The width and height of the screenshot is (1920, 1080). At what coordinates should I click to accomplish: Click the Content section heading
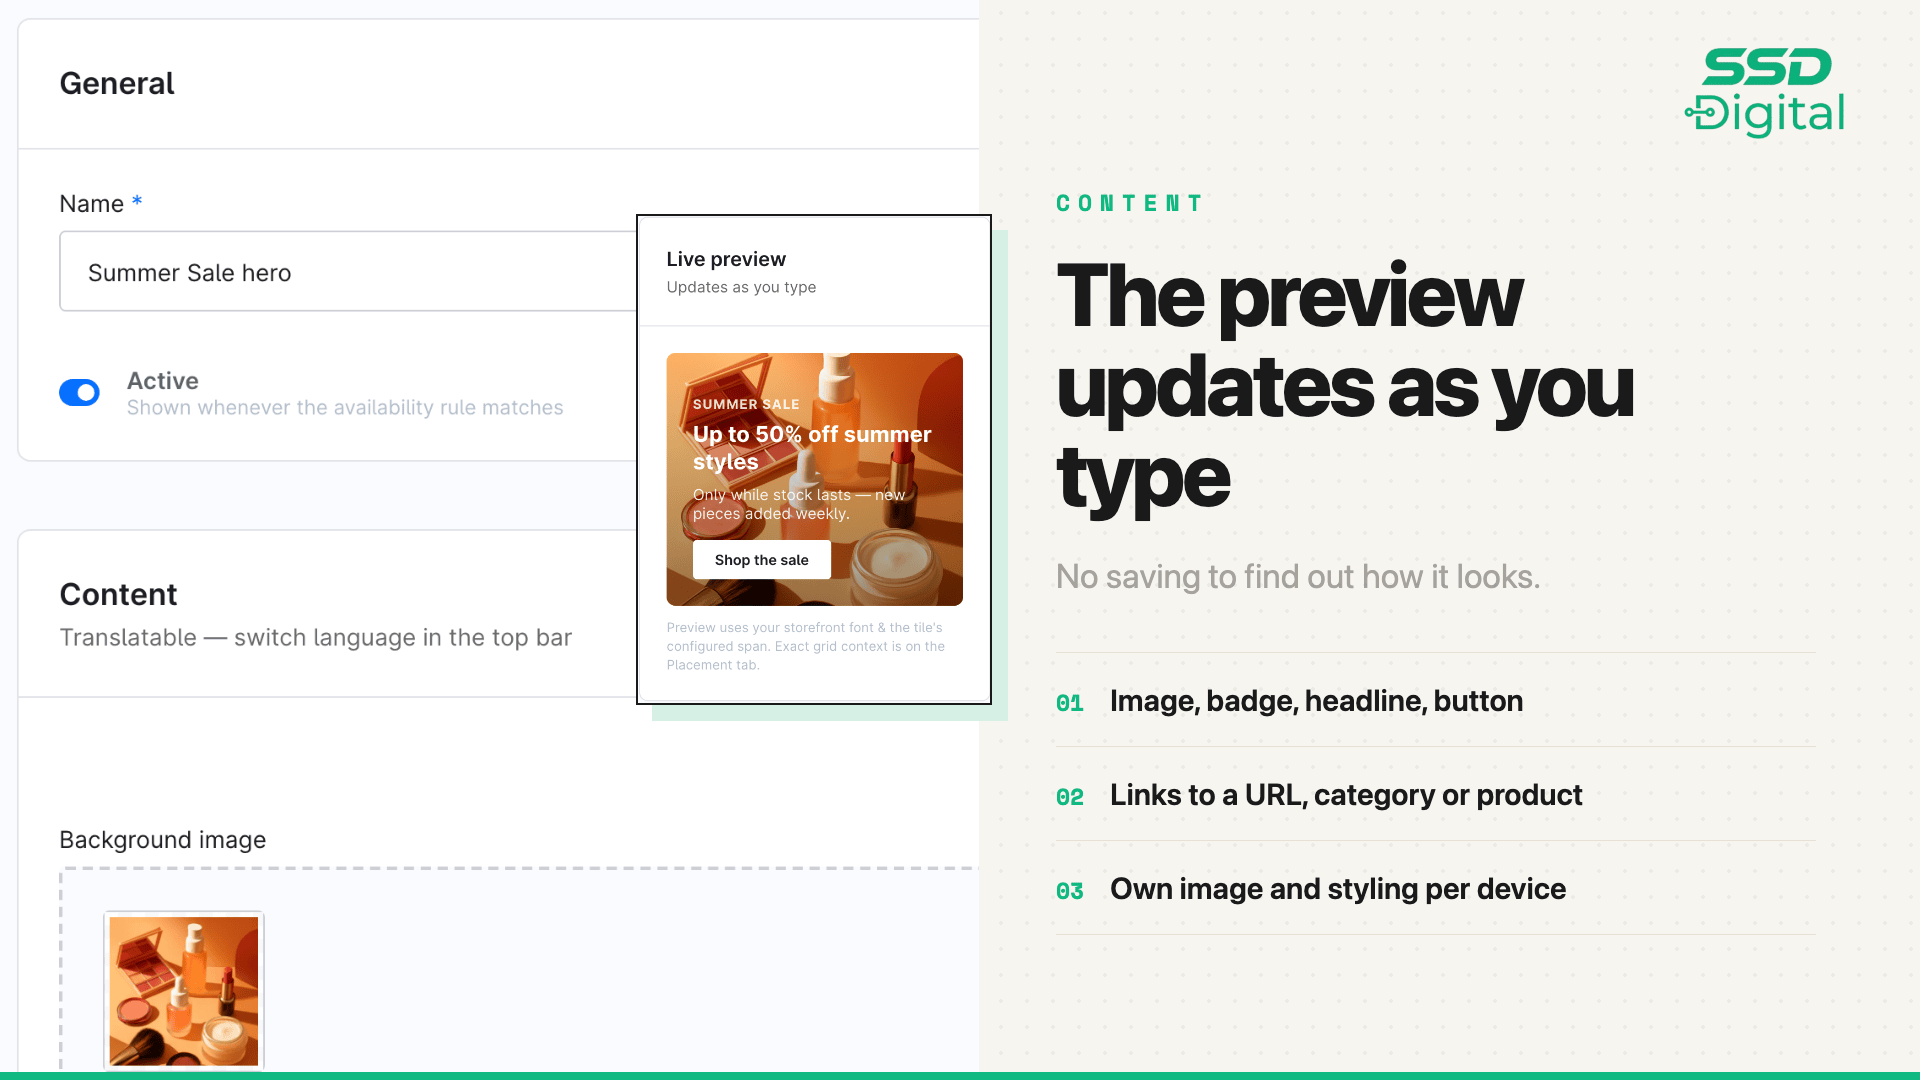click(x=118, y=595)
